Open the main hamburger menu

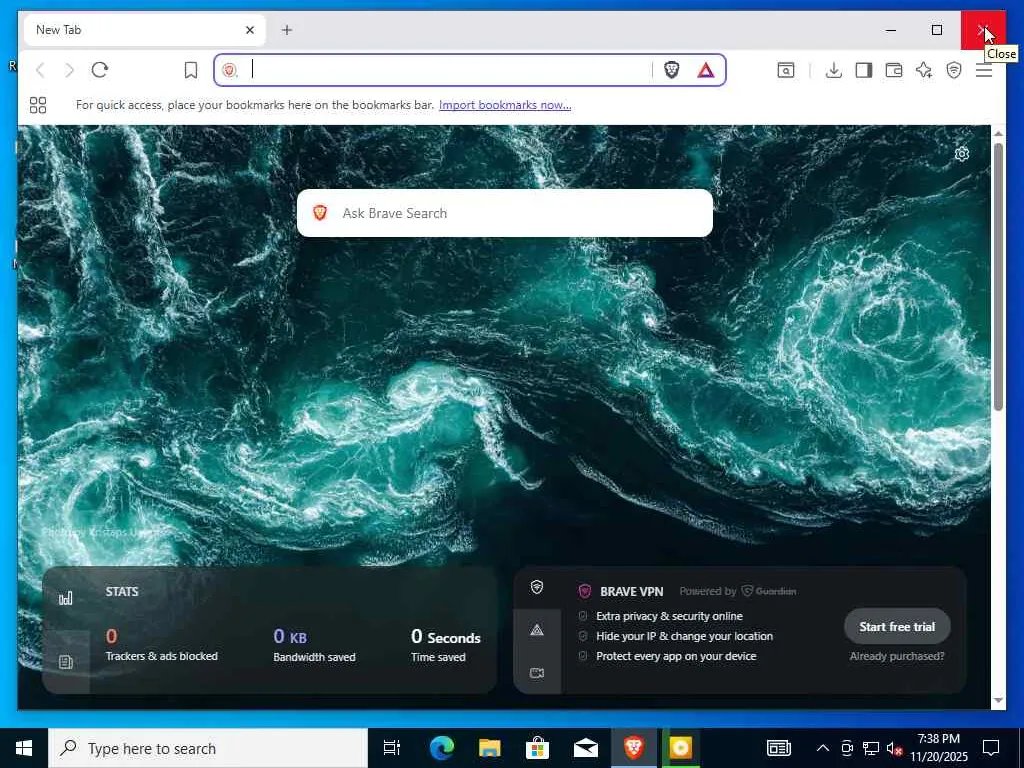984,70
